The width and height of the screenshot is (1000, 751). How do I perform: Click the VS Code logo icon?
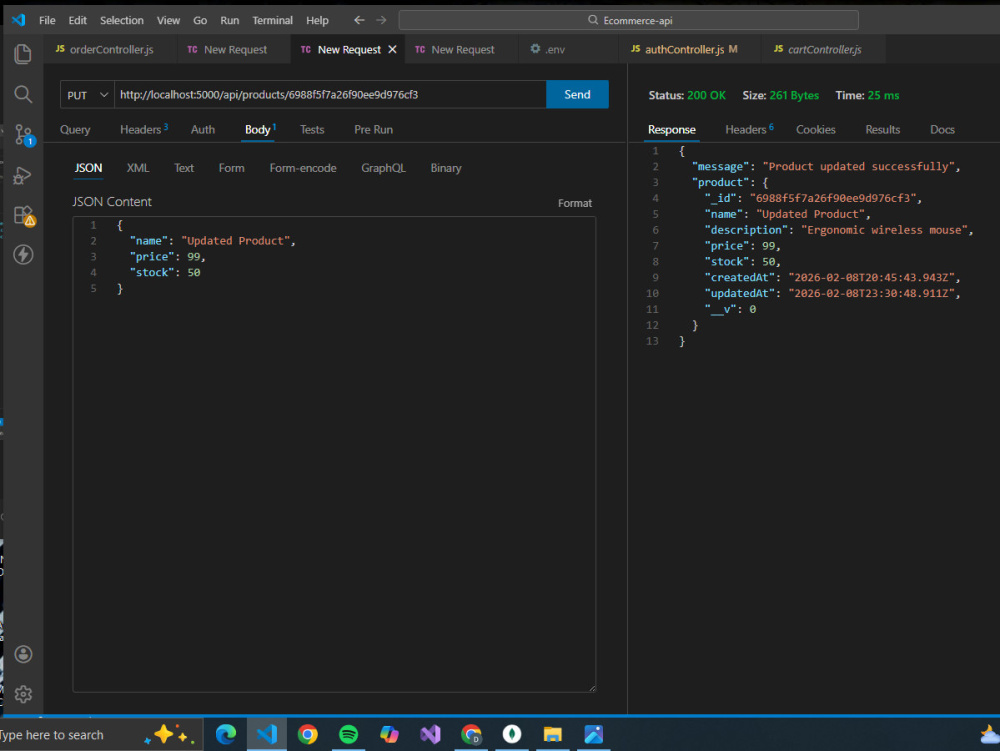tap(18, 20)
